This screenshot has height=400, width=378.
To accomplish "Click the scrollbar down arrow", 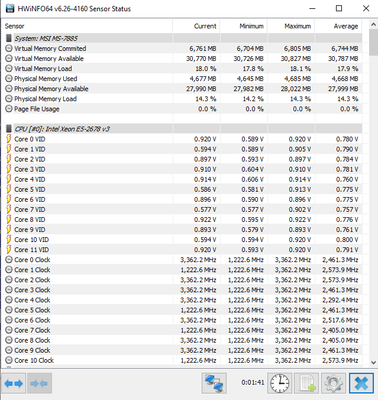I will coord(373,362).
